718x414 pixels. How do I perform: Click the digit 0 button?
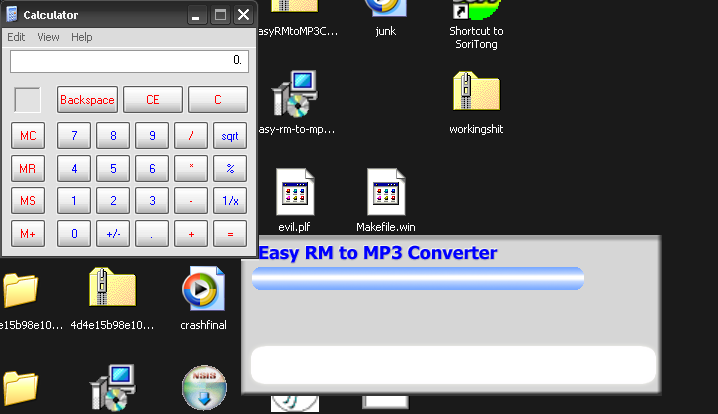[74, 234]
